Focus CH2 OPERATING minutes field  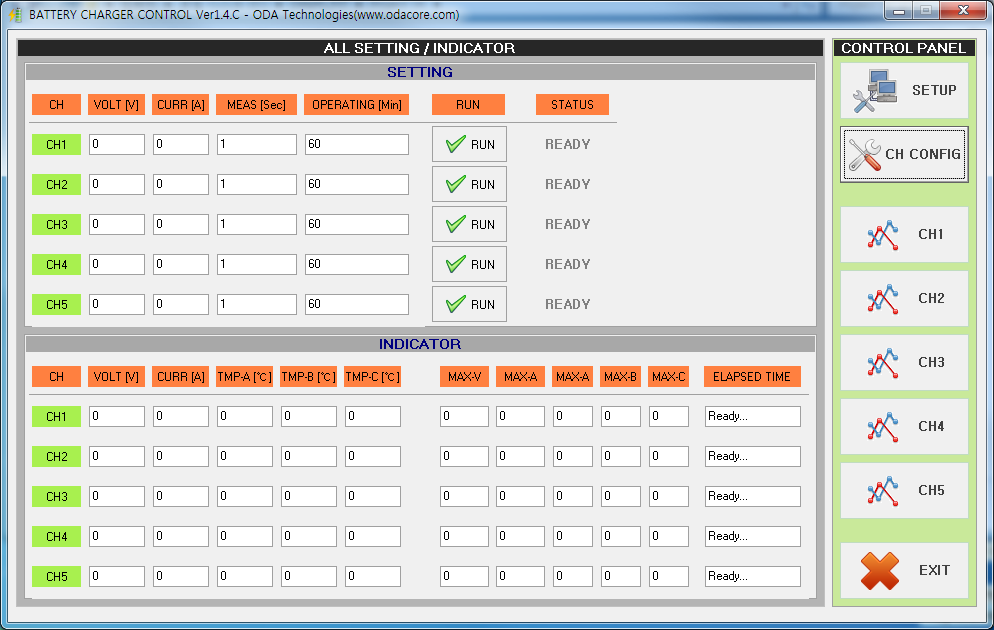pos(357,184)
